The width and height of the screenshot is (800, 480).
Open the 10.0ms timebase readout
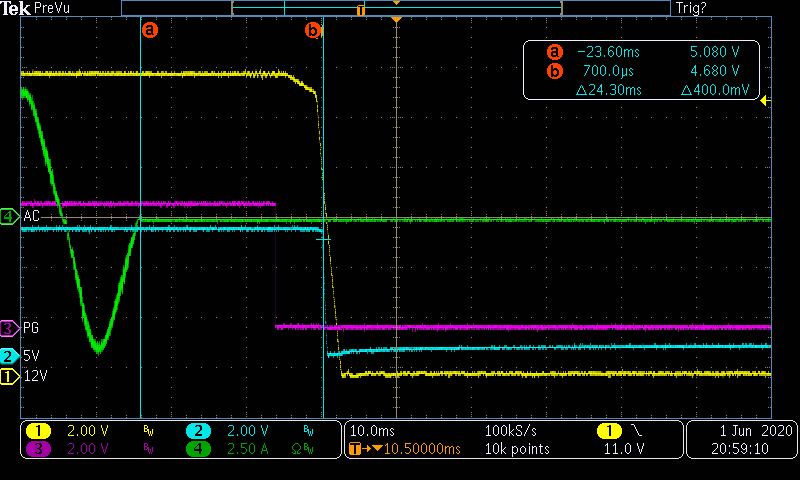370,431
